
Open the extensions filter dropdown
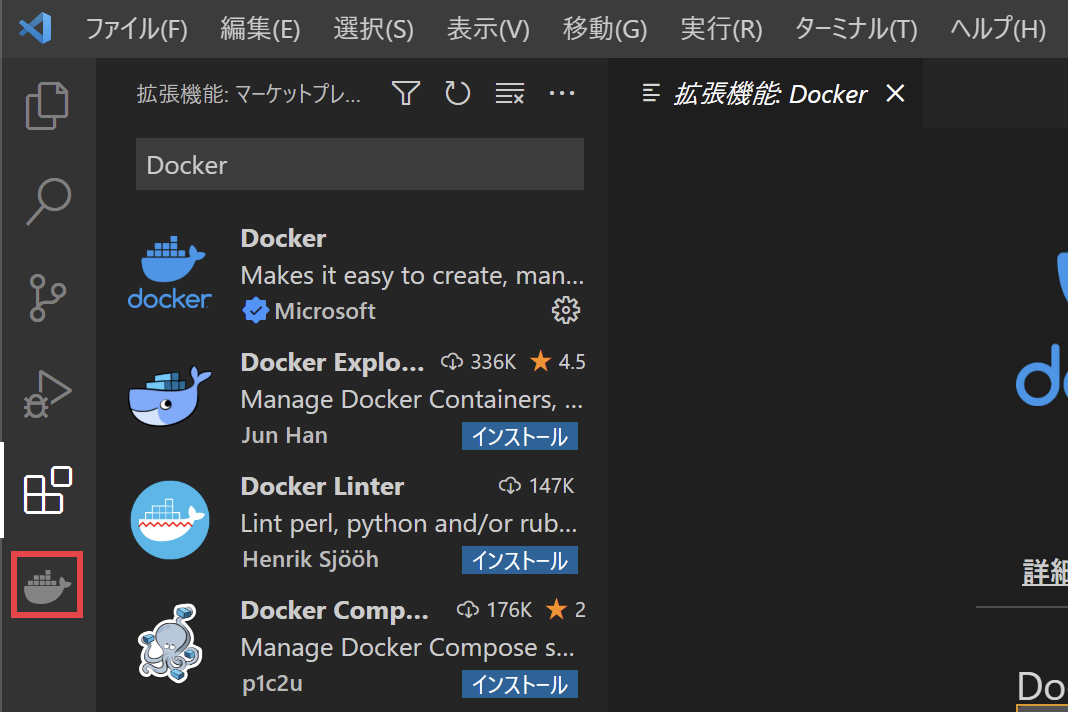tap(405, 92)
